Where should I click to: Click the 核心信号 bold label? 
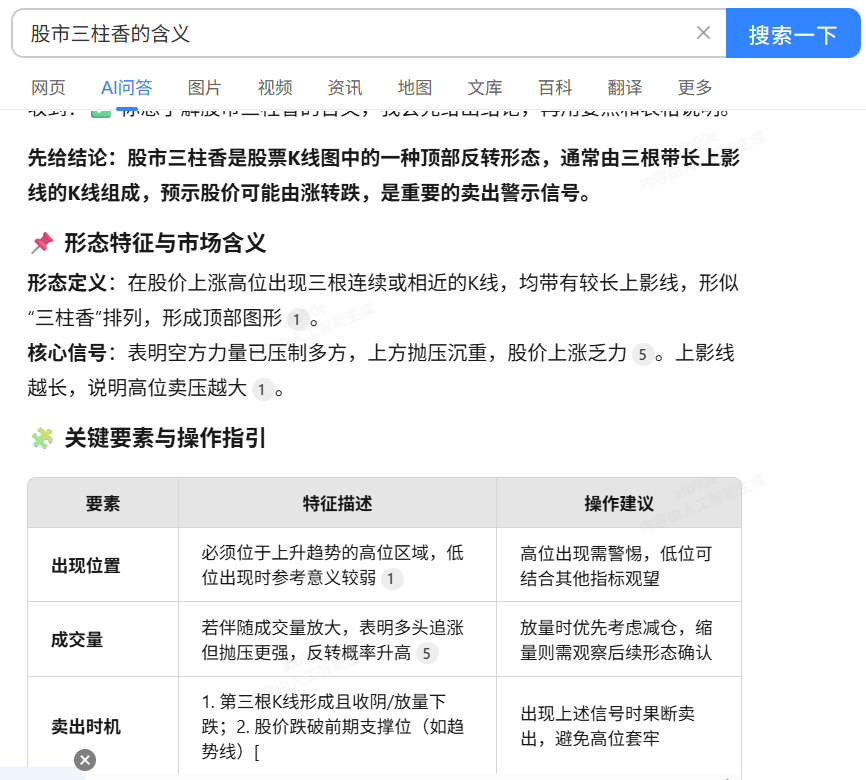coord(67,353)
